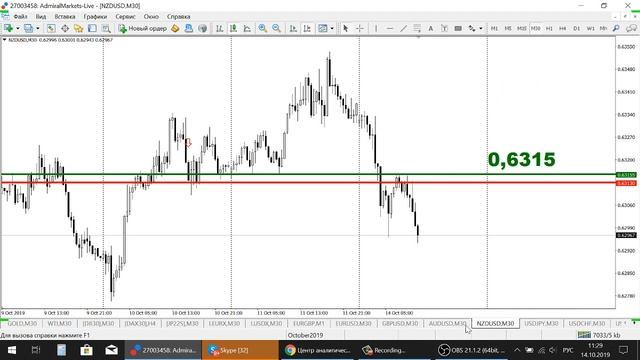Click the Новый ордер button
Viewport: 640px width, 360px height.
click(x=143, y=28)
